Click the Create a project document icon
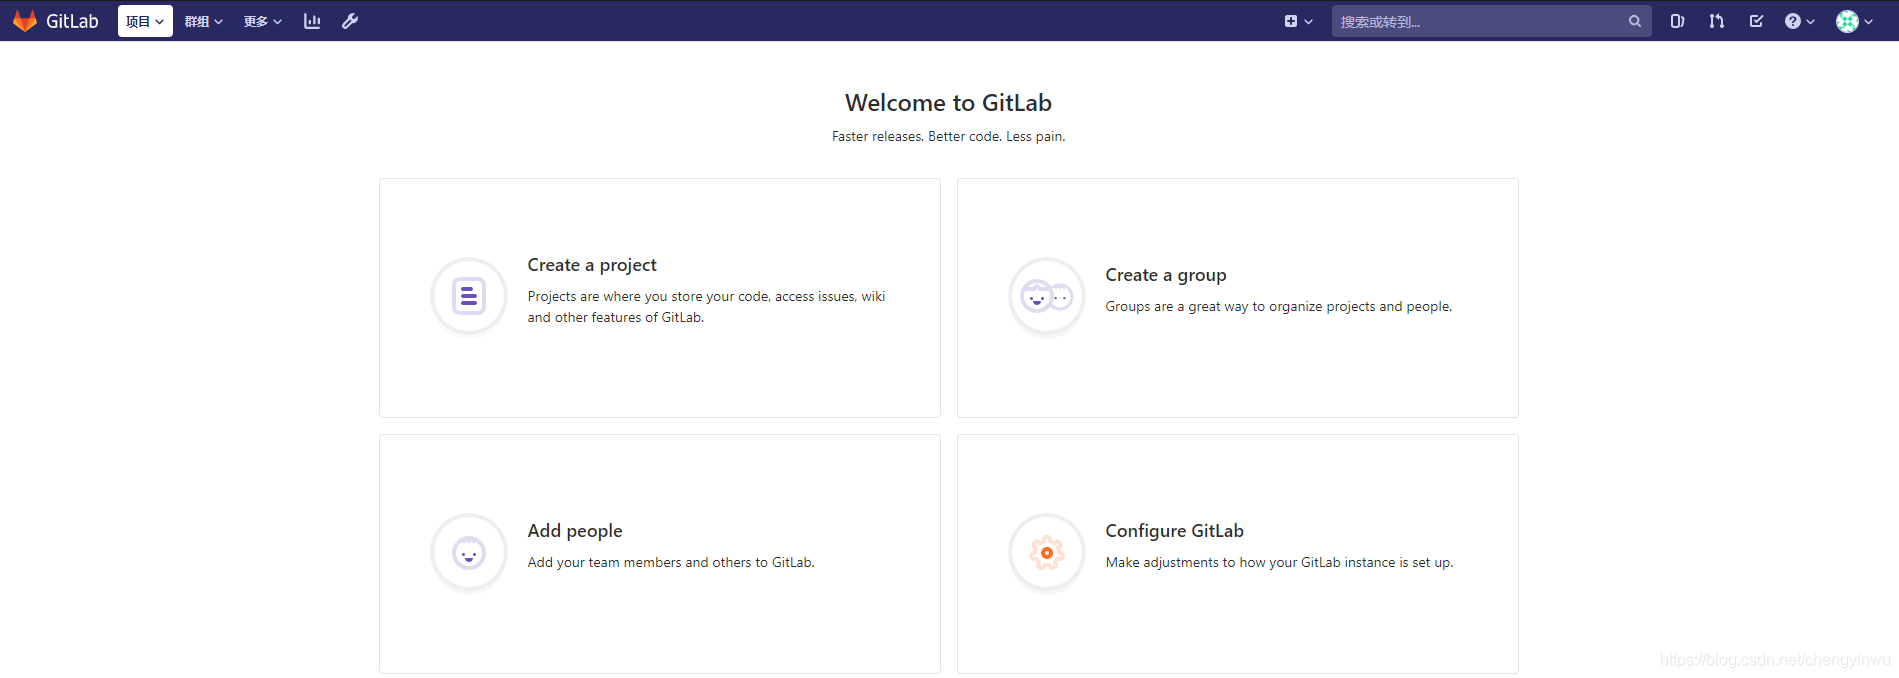 click(x=468, y=296)
